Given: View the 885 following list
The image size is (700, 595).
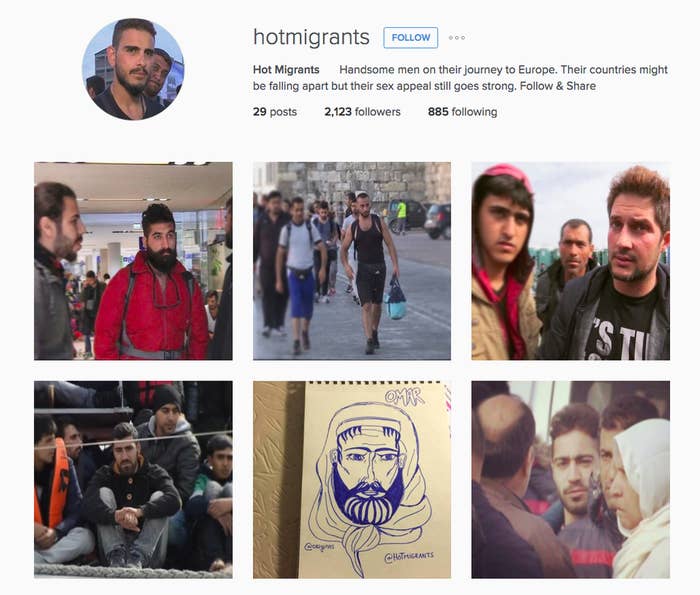Looking at the screenshot, I should (462, 112).
